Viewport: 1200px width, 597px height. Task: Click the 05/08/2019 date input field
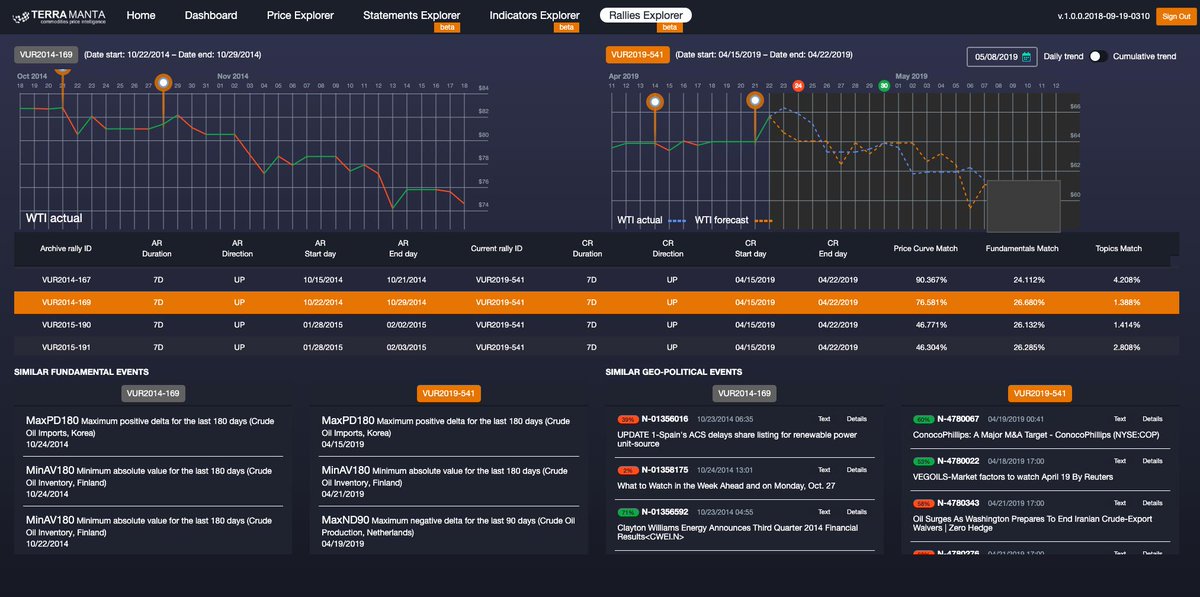994,56
